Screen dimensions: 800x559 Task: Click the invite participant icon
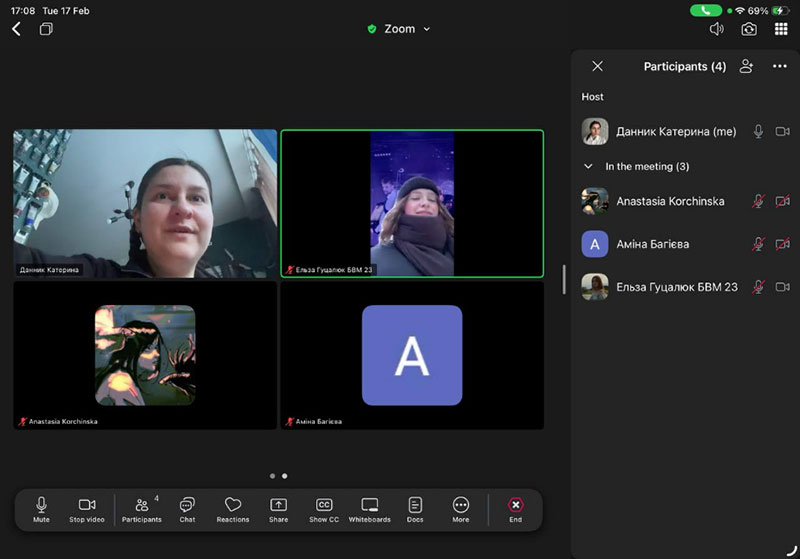pyautogui.click(x=746, y=67)
